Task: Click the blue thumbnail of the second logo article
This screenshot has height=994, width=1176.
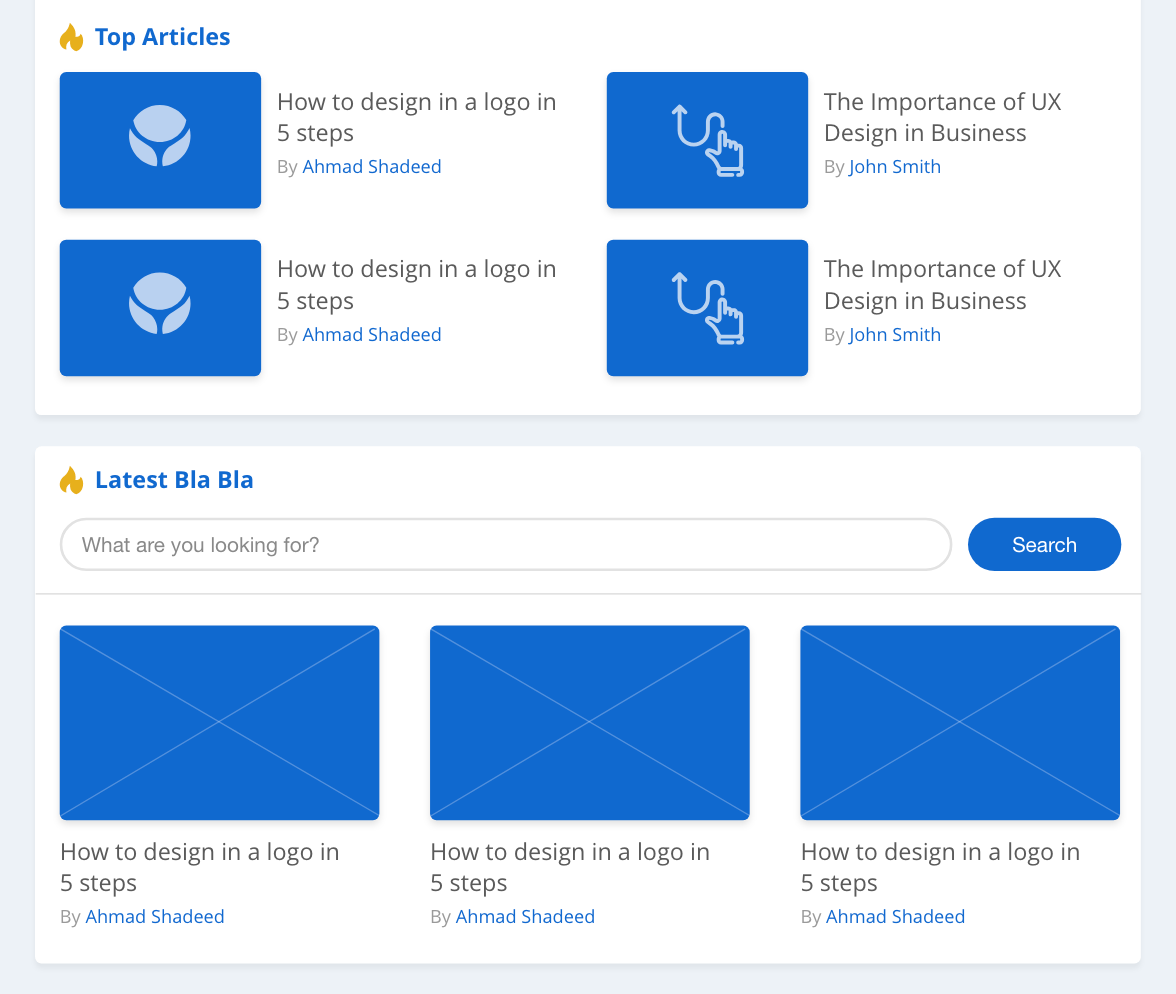Action: click(x=160, y=308)
